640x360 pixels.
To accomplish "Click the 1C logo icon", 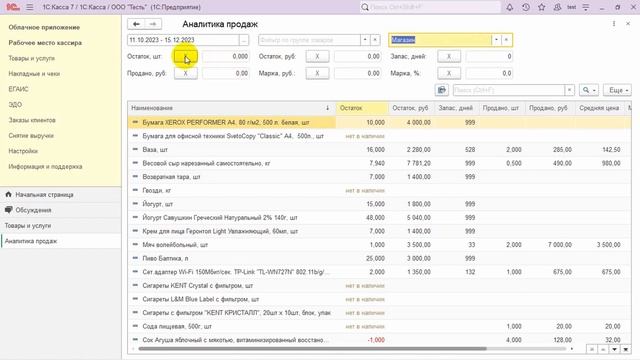I will 13,7.
